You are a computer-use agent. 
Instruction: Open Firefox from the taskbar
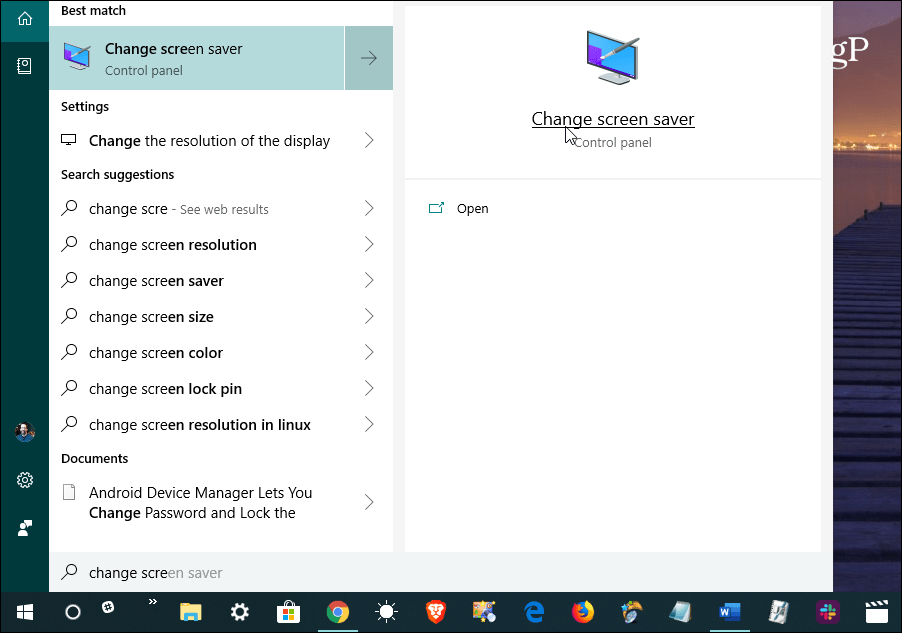tap(583, 612)
